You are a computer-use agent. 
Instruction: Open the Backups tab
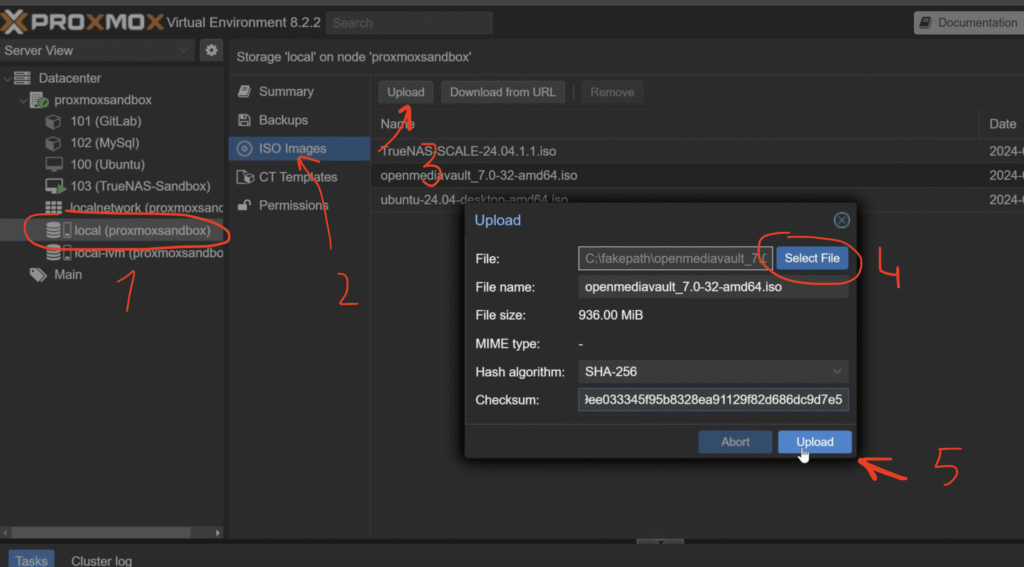[299, 120]
